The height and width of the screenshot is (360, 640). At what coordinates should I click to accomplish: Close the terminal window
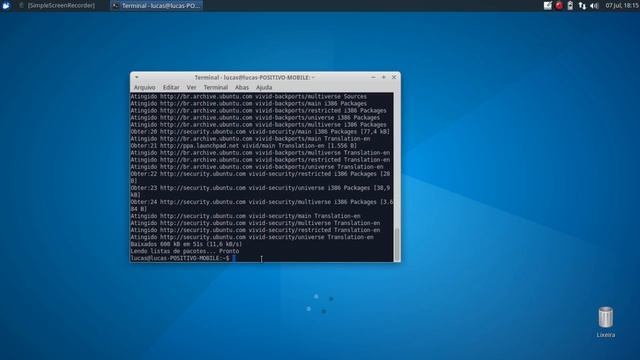point(394,77)
